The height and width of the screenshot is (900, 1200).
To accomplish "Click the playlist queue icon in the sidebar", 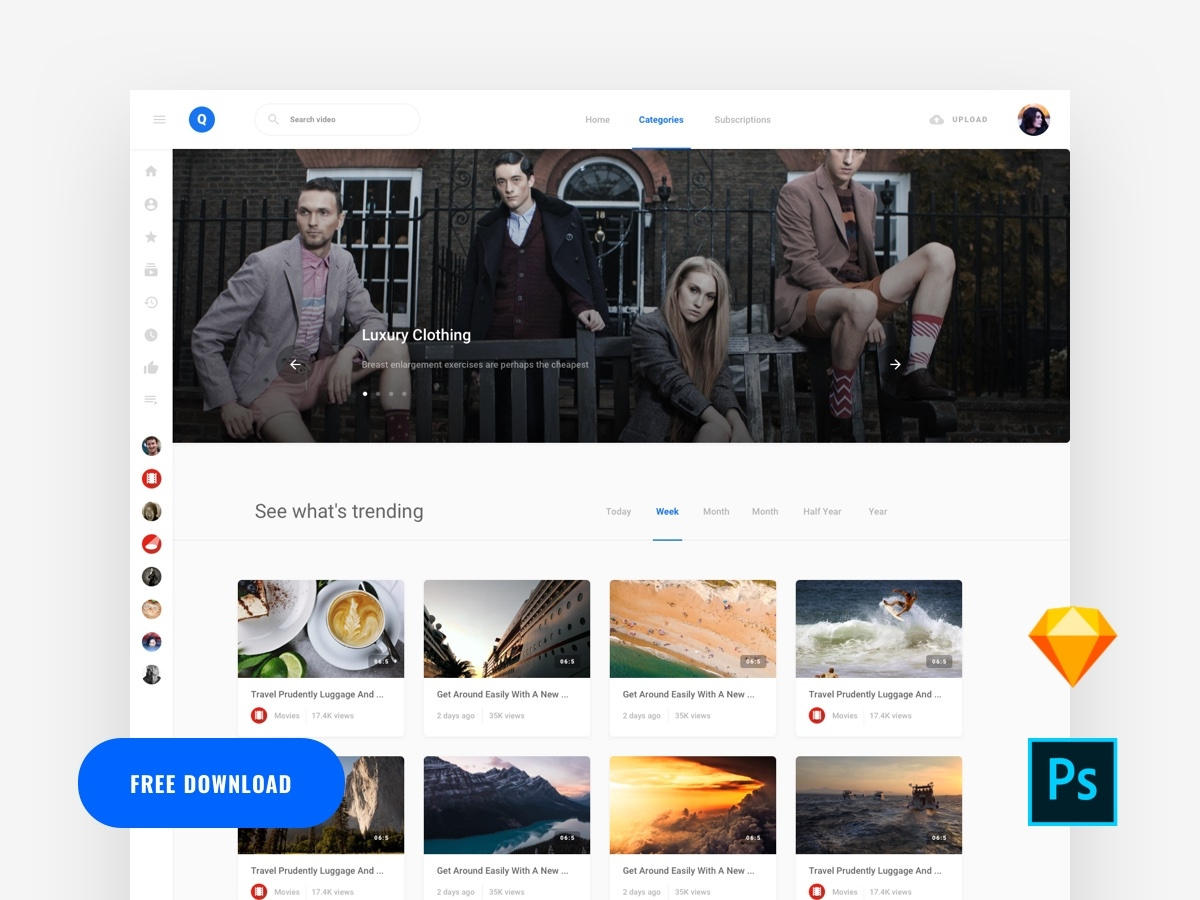I will pos(151,400).
